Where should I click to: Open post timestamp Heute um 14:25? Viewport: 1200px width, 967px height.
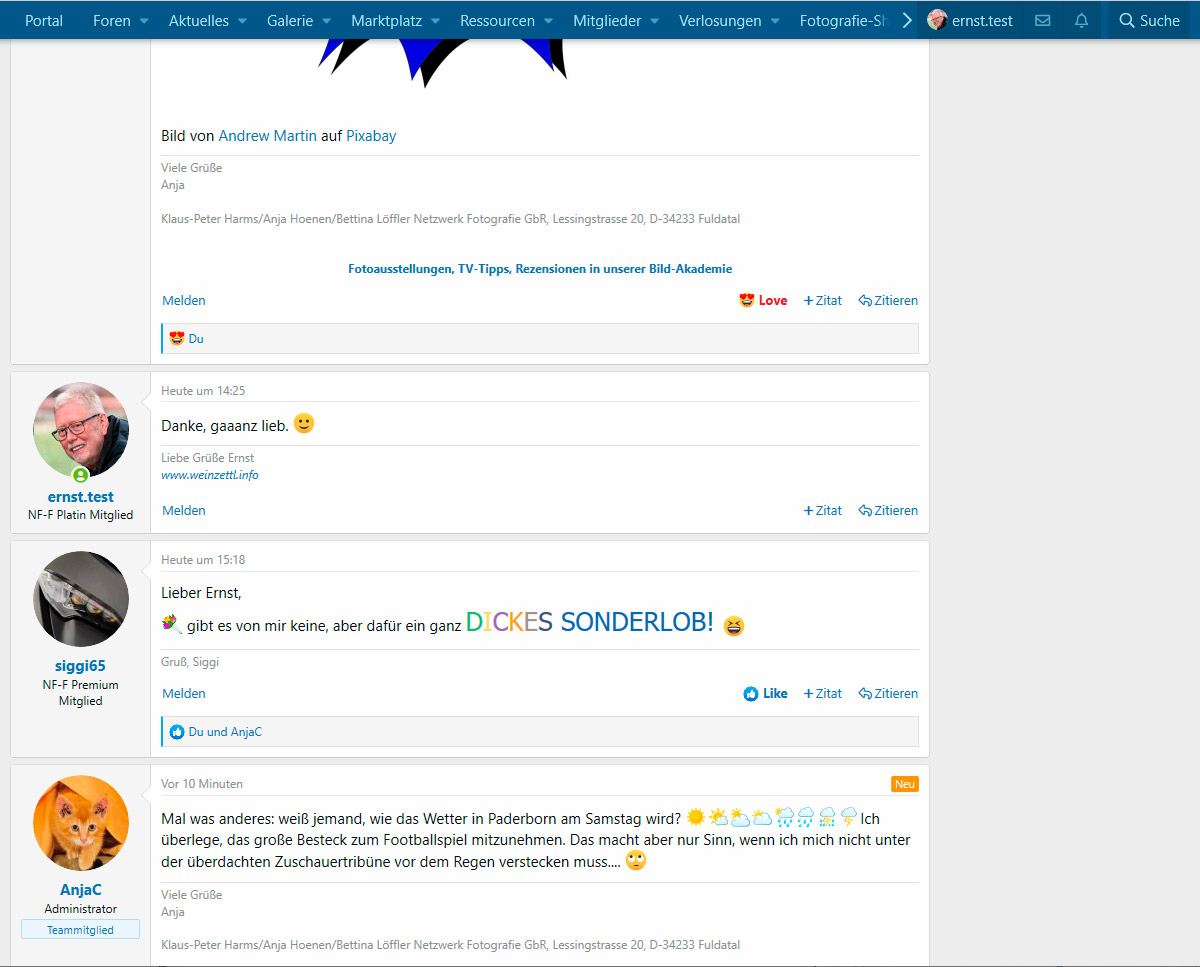[x=203, y=390]
